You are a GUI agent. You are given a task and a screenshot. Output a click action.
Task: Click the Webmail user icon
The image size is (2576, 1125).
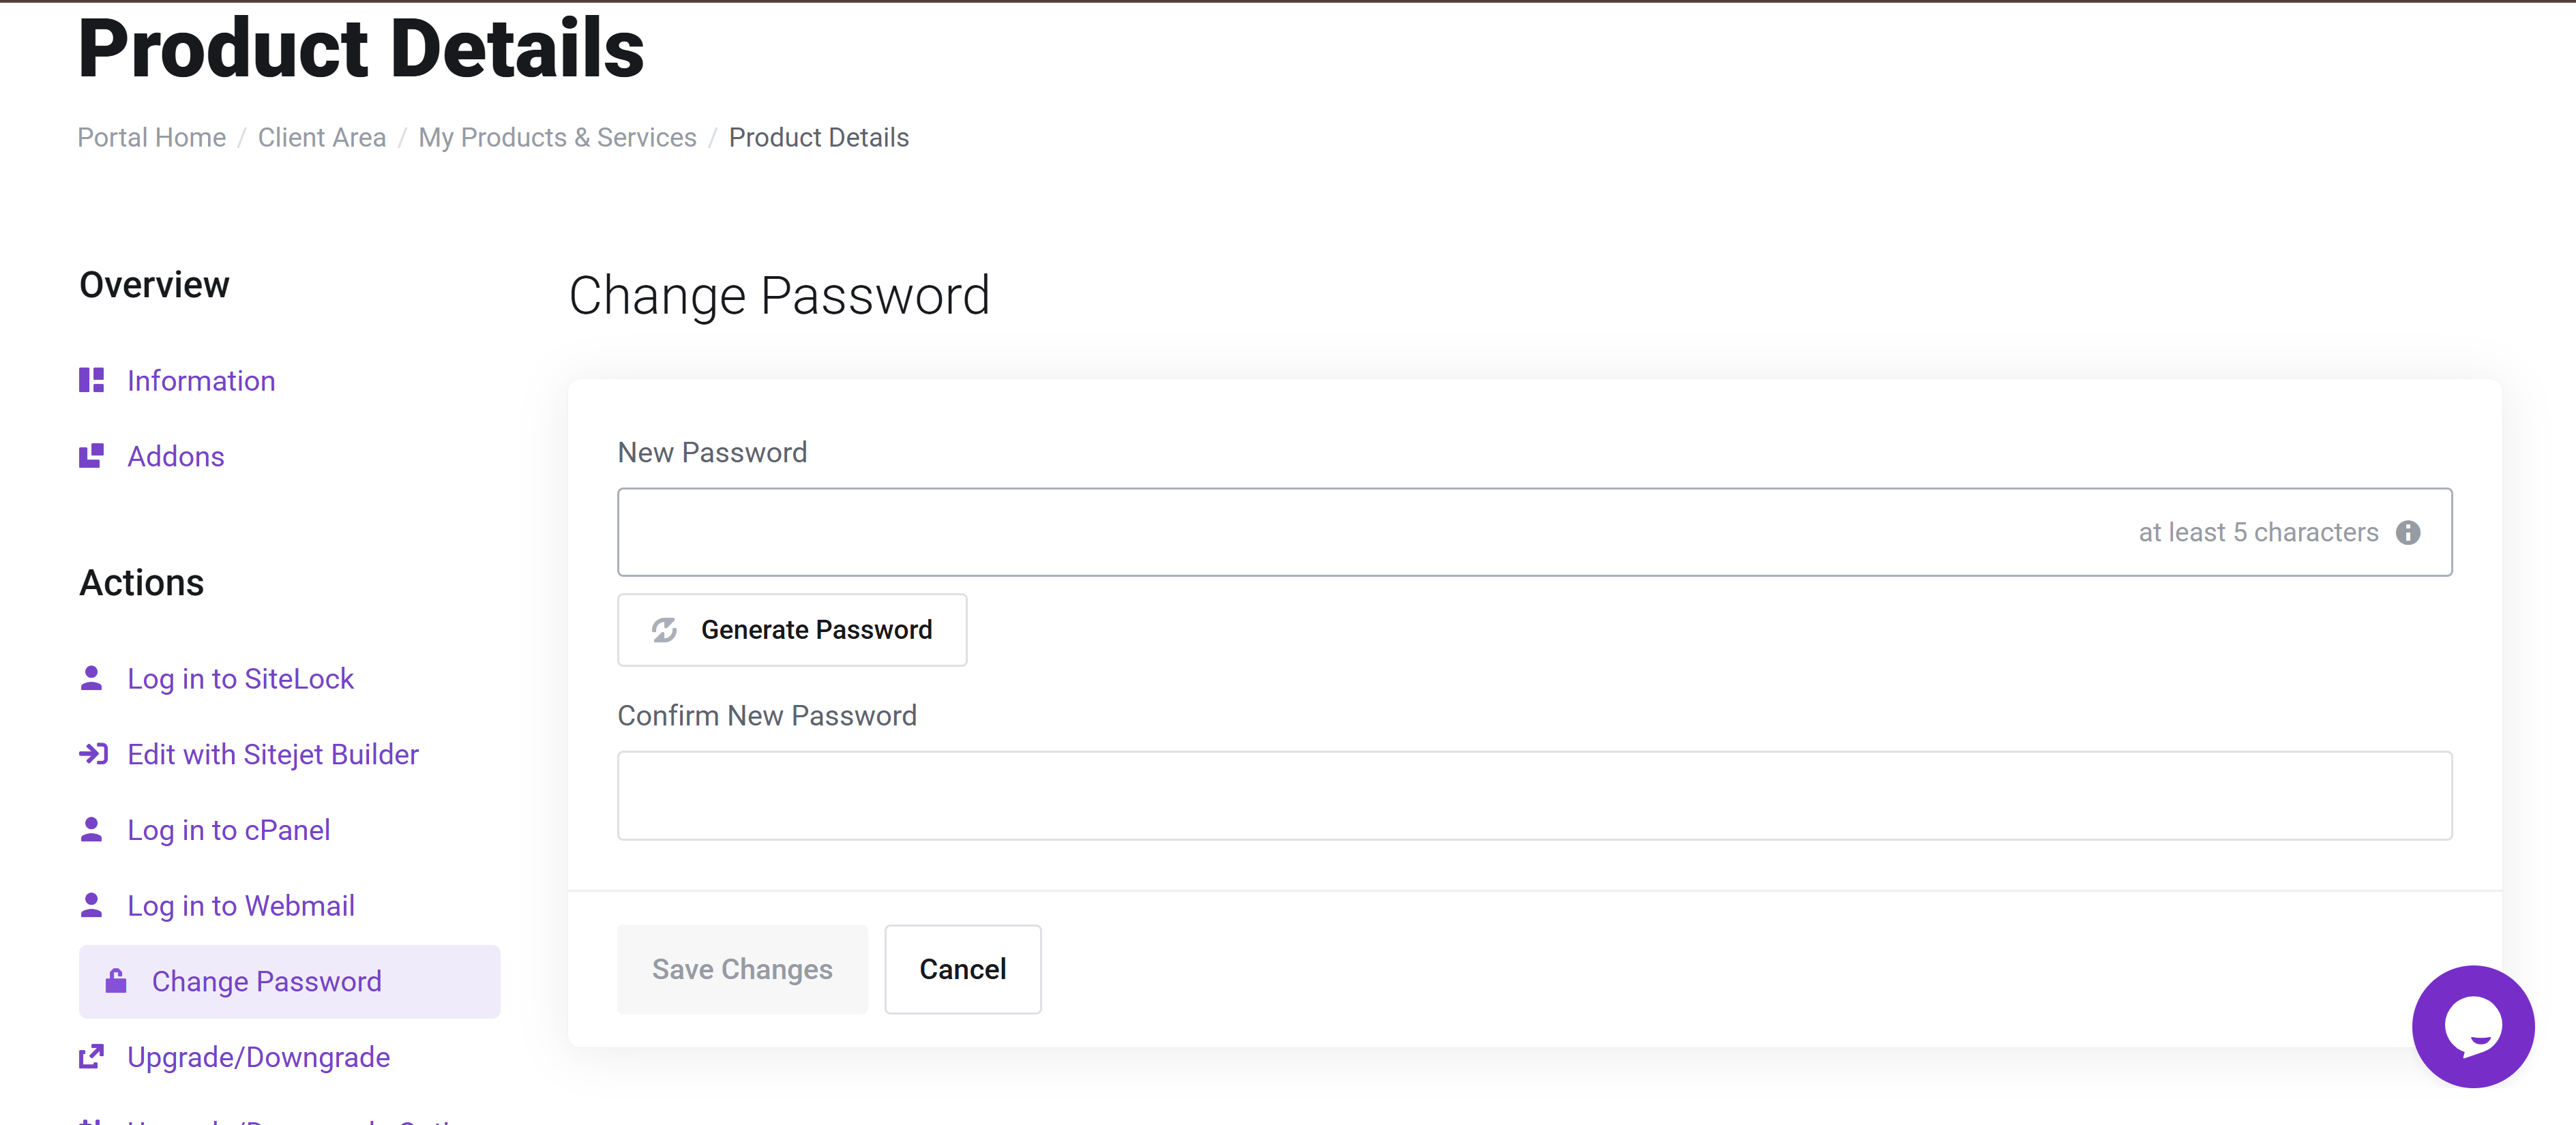[91, 905]
